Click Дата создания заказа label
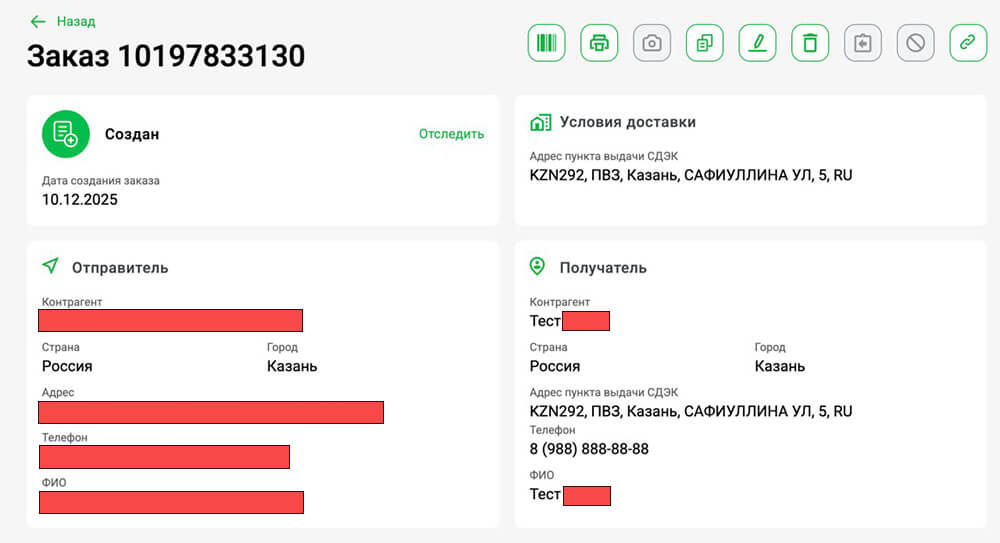1000x543 pixels. pyautogui.click(x=101, y=181)
